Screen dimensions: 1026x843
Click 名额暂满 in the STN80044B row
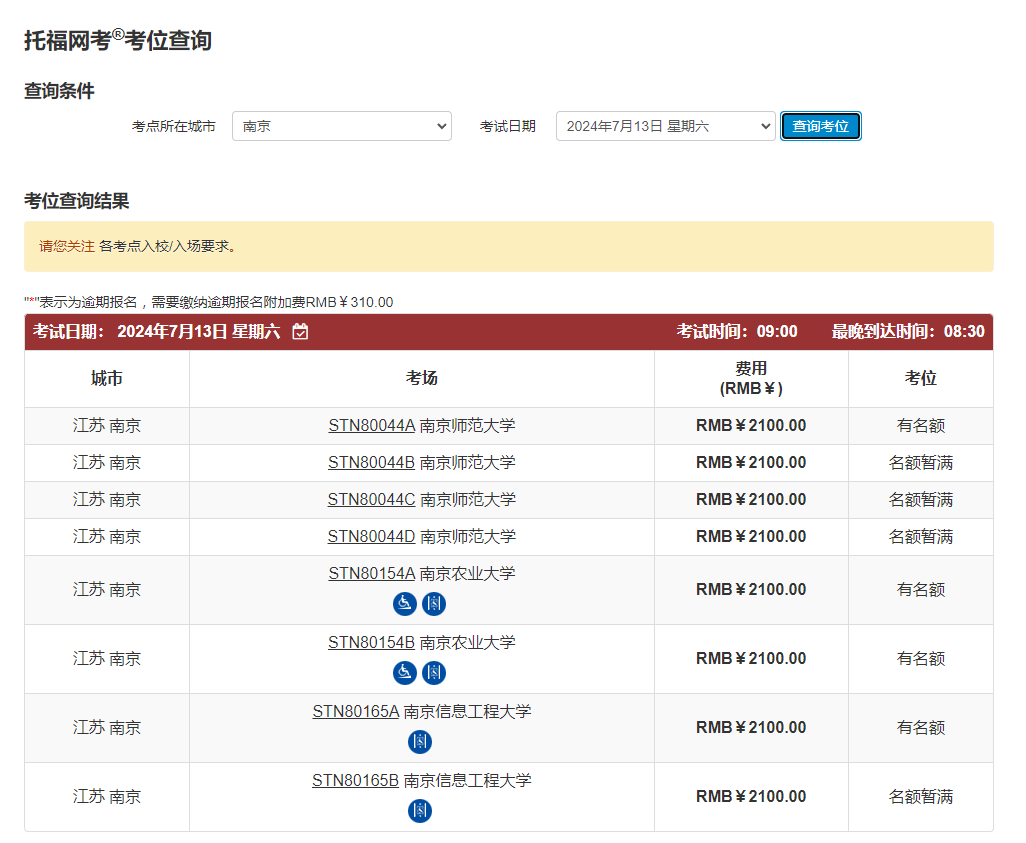[921, 463]
